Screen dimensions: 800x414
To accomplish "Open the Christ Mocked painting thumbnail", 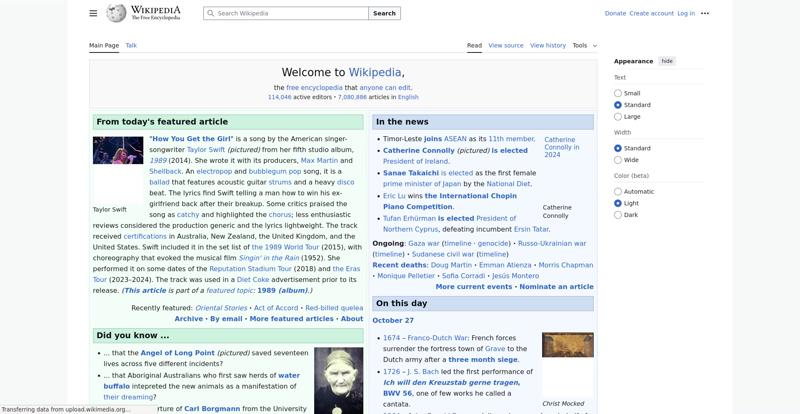I will point(567,345).
